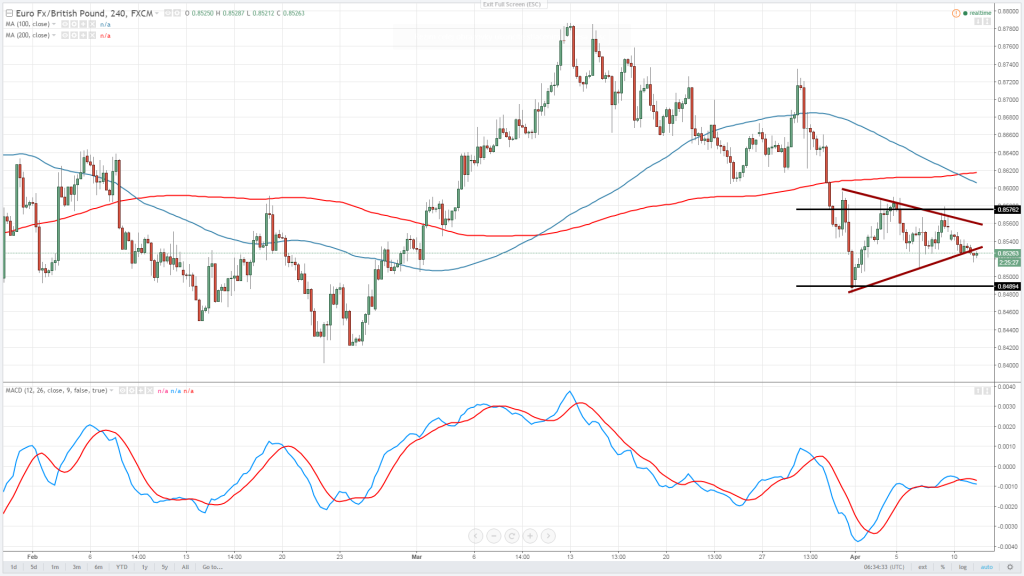Screen dimensions: 1024x576
Task: Click the red n/a value for MA (200, close)
Action: click(105, 35)
